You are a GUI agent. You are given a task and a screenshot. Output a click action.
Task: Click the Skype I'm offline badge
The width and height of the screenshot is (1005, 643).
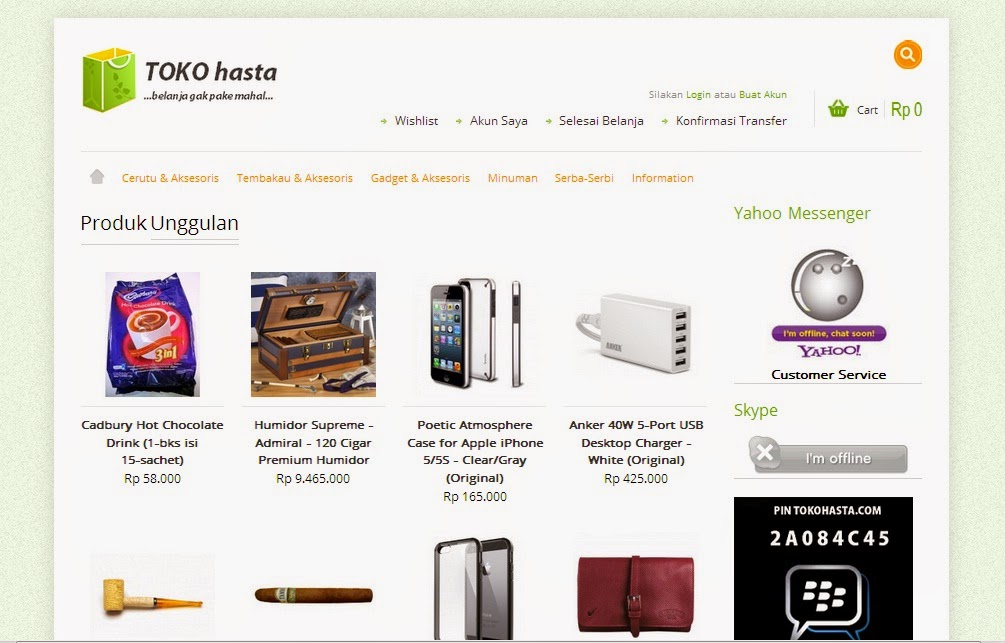[828, 455]
